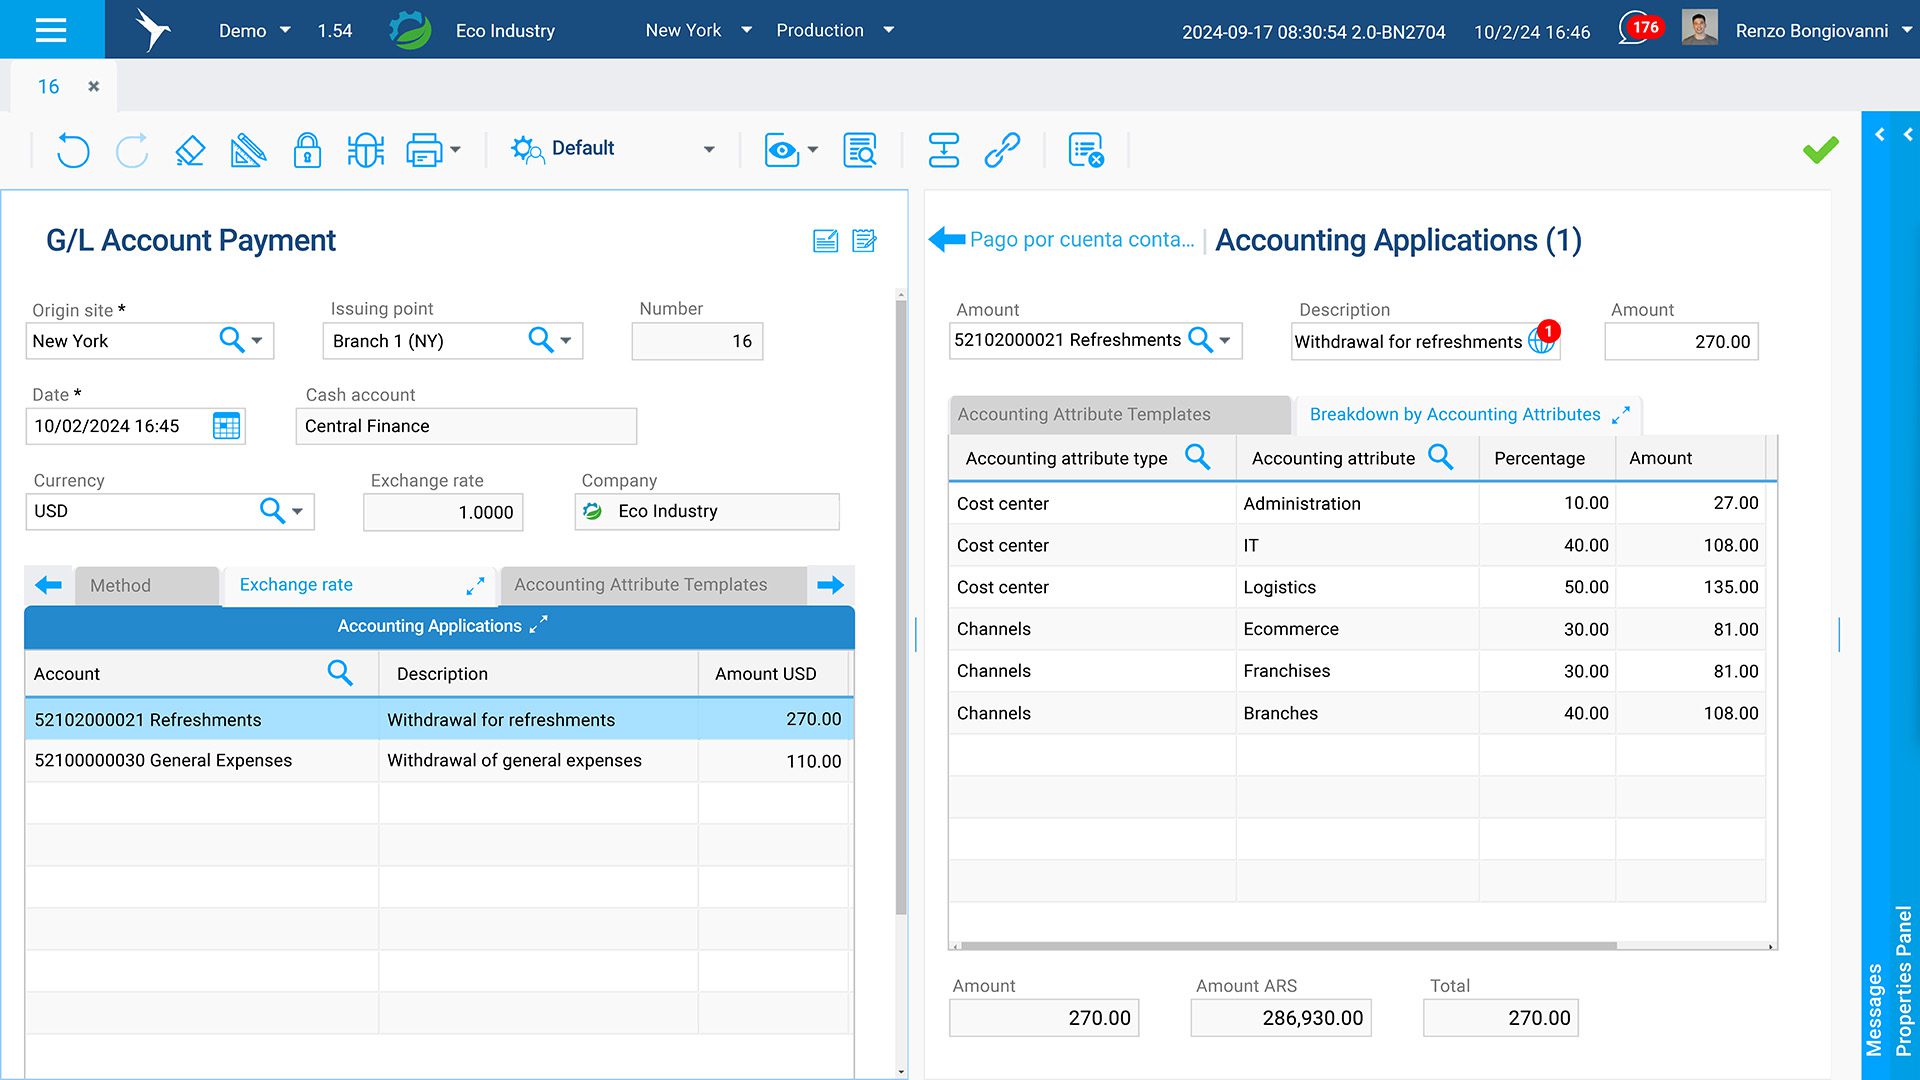This screenshot has height=1080, width=1920.
Task: Click the padlock lock icon
Action: tap(307, 150)
